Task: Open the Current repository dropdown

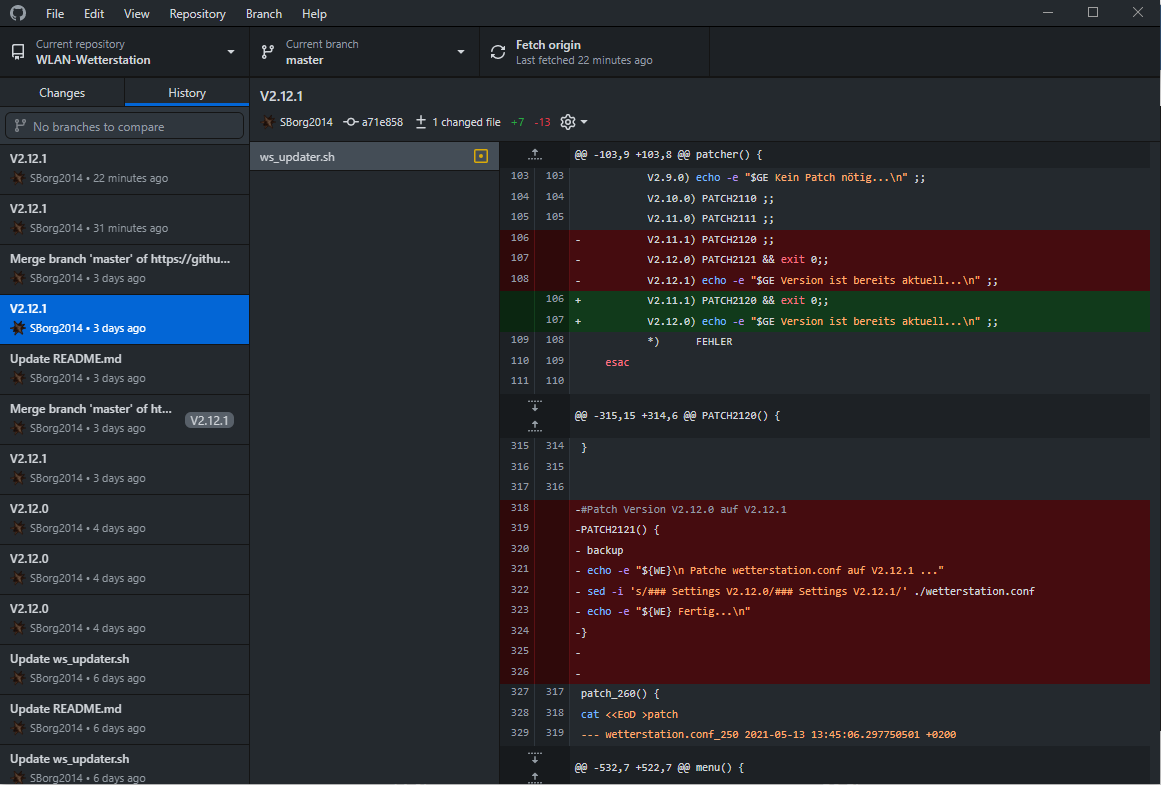Action: [124, 52]
